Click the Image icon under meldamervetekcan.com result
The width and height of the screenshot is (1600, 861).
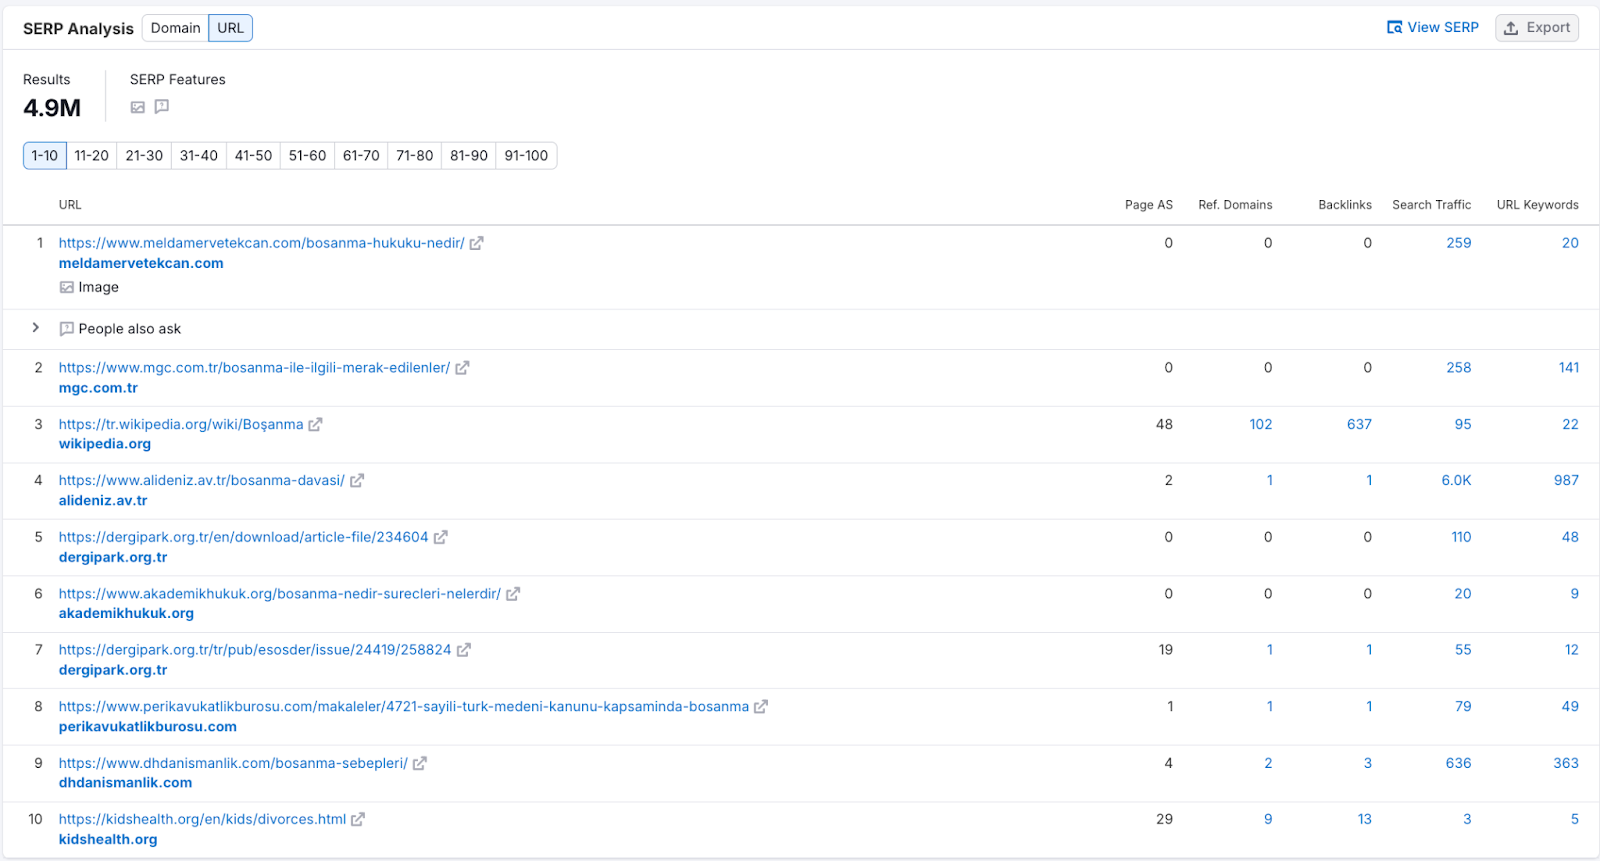tap(67, 287)
